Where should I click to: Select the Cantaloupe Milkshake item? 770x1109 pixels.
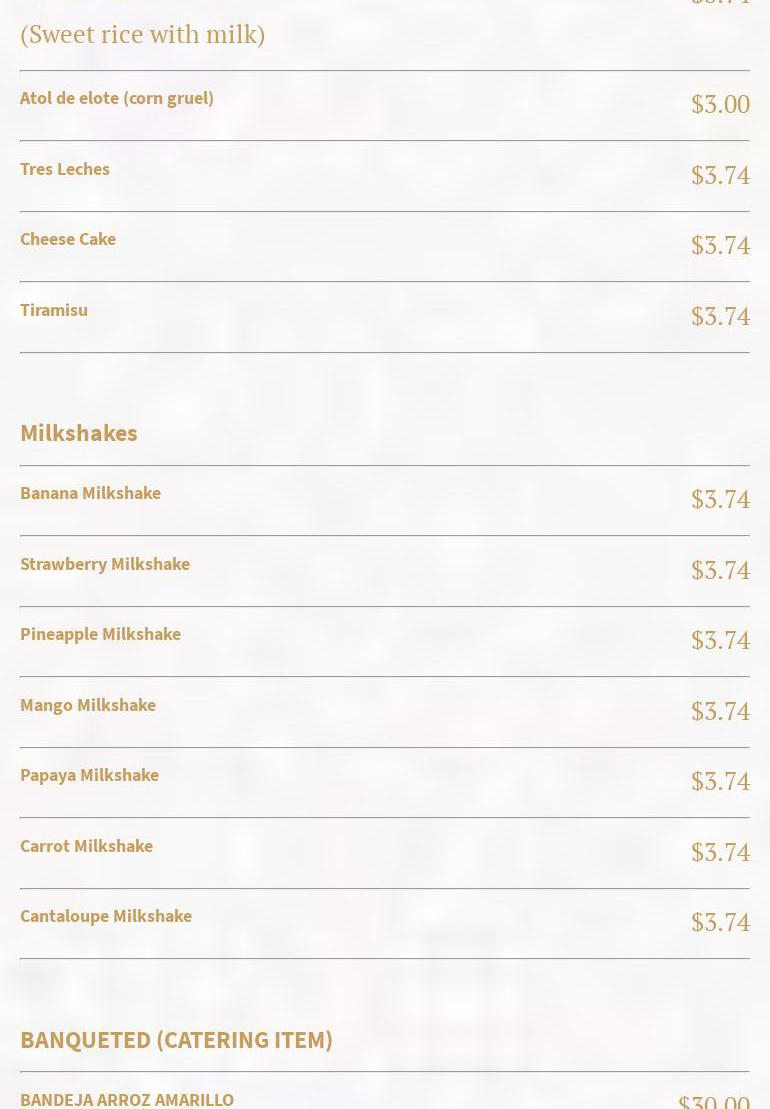[x=106, y=916]
